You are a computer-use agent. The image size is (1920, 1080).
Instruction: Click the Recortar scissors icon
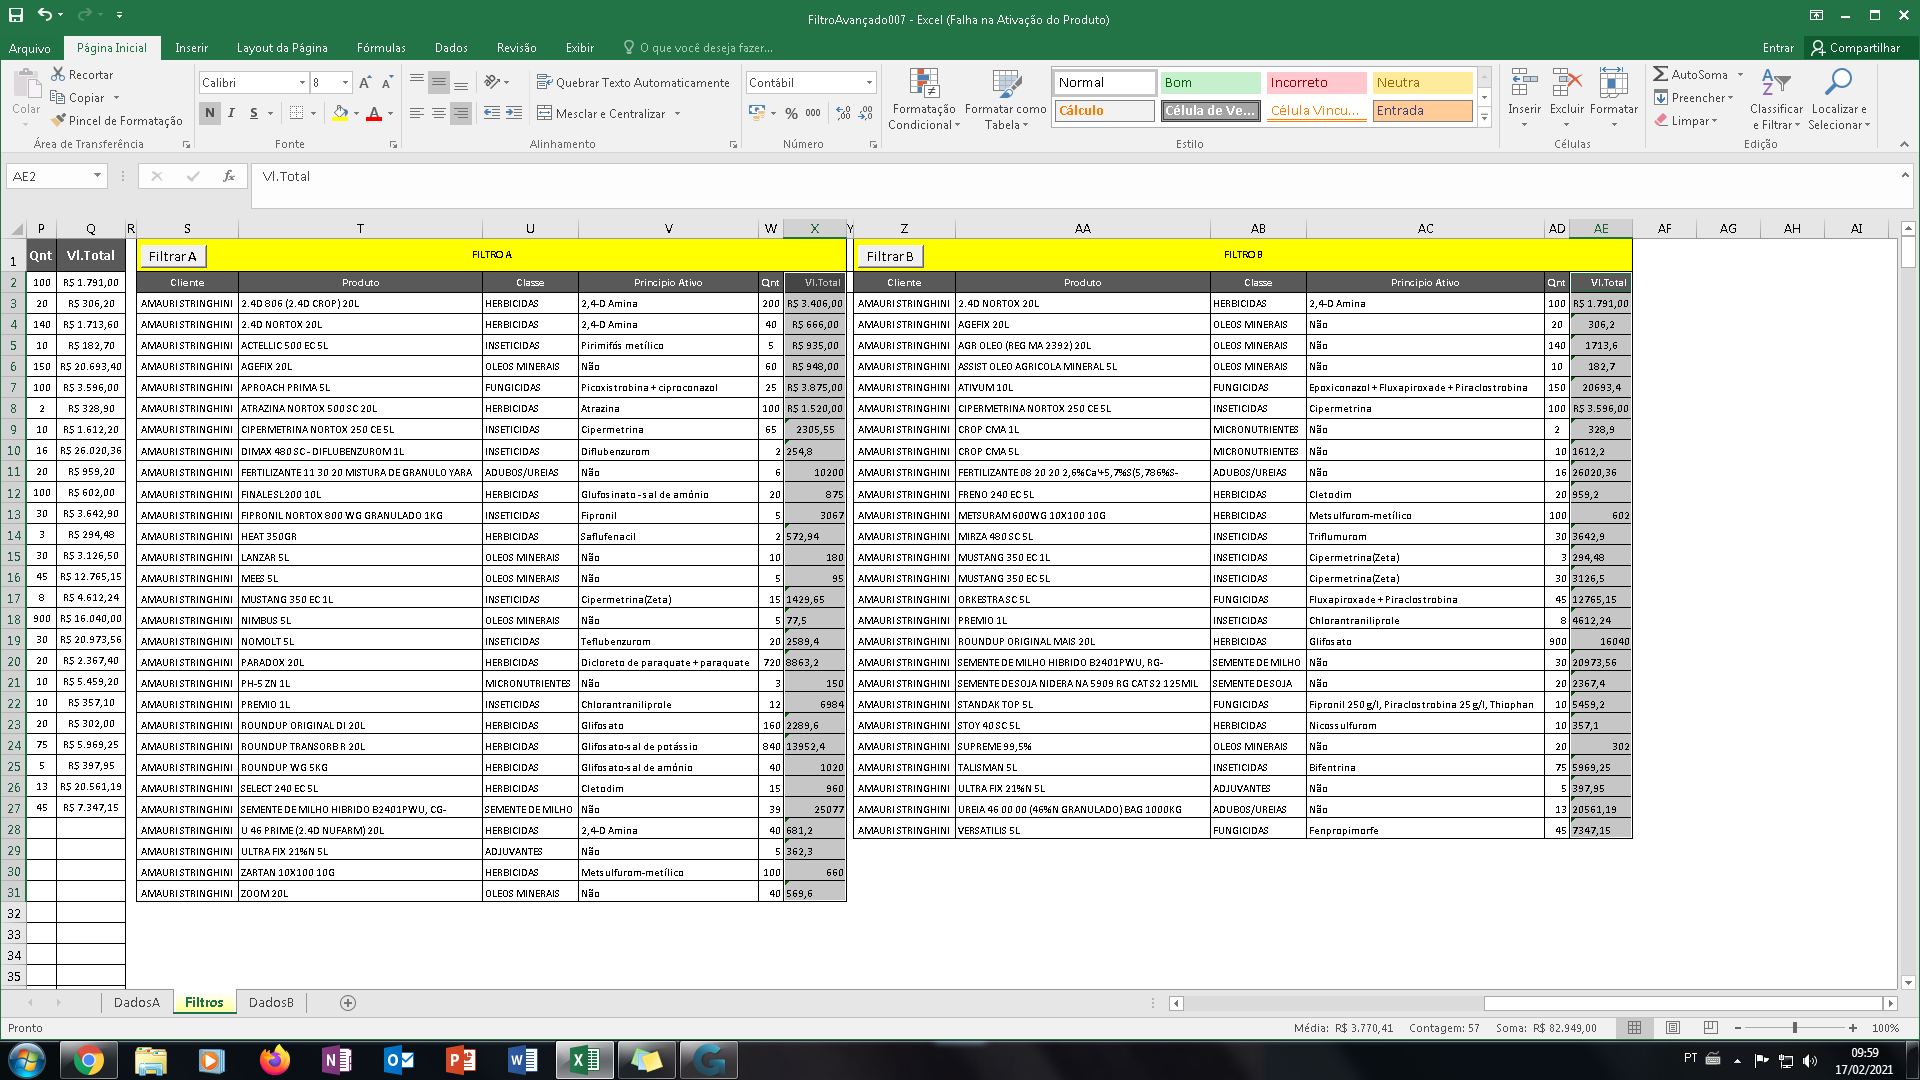pyautogui.click(x=58, y=74)
